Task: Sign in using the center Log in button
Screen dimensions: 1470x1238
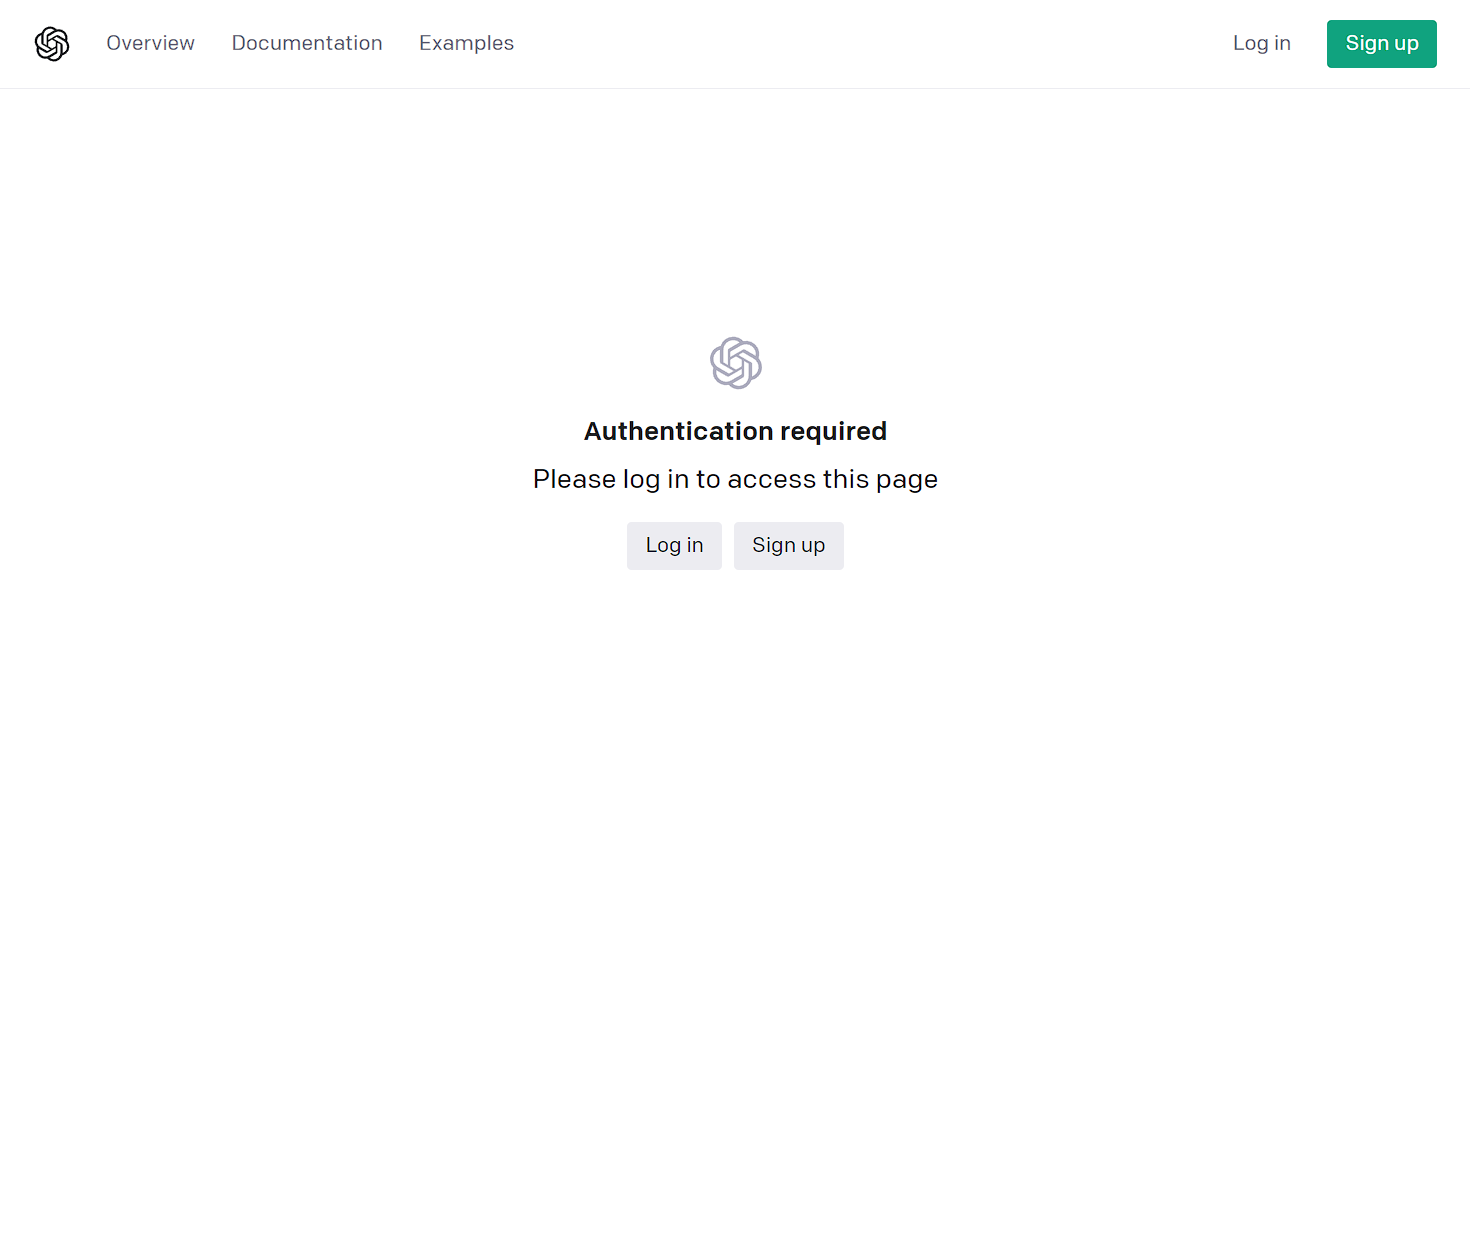Action: [674, 545]
